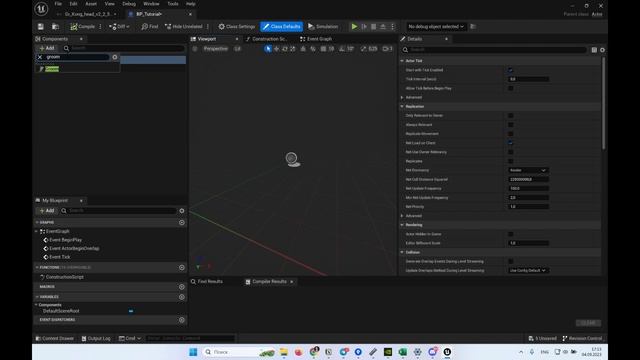Image resolution: width=640 pixels, height=360 pixels.
Task: Select the viewport Rotate tool icon
Action: click(x=284, y=49)
